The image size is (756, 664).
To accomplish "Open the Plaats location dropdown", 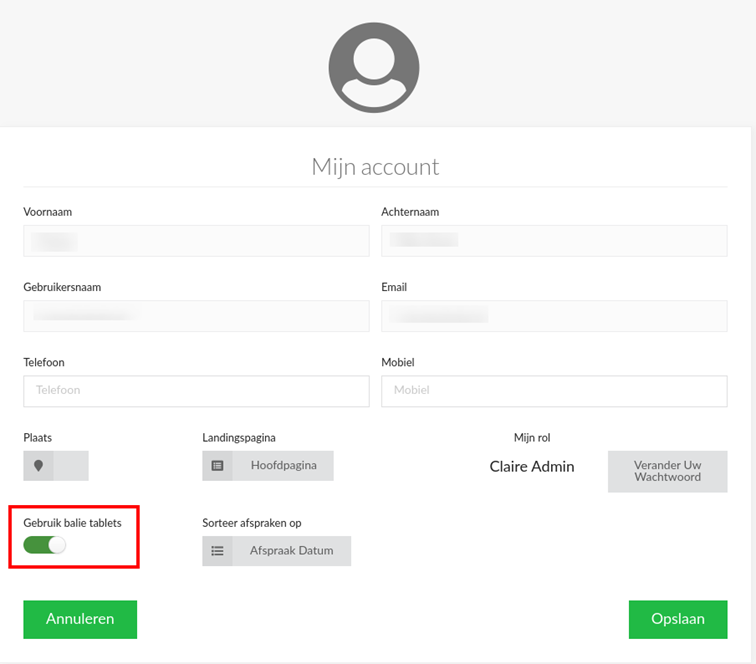I will coord(70,466).
